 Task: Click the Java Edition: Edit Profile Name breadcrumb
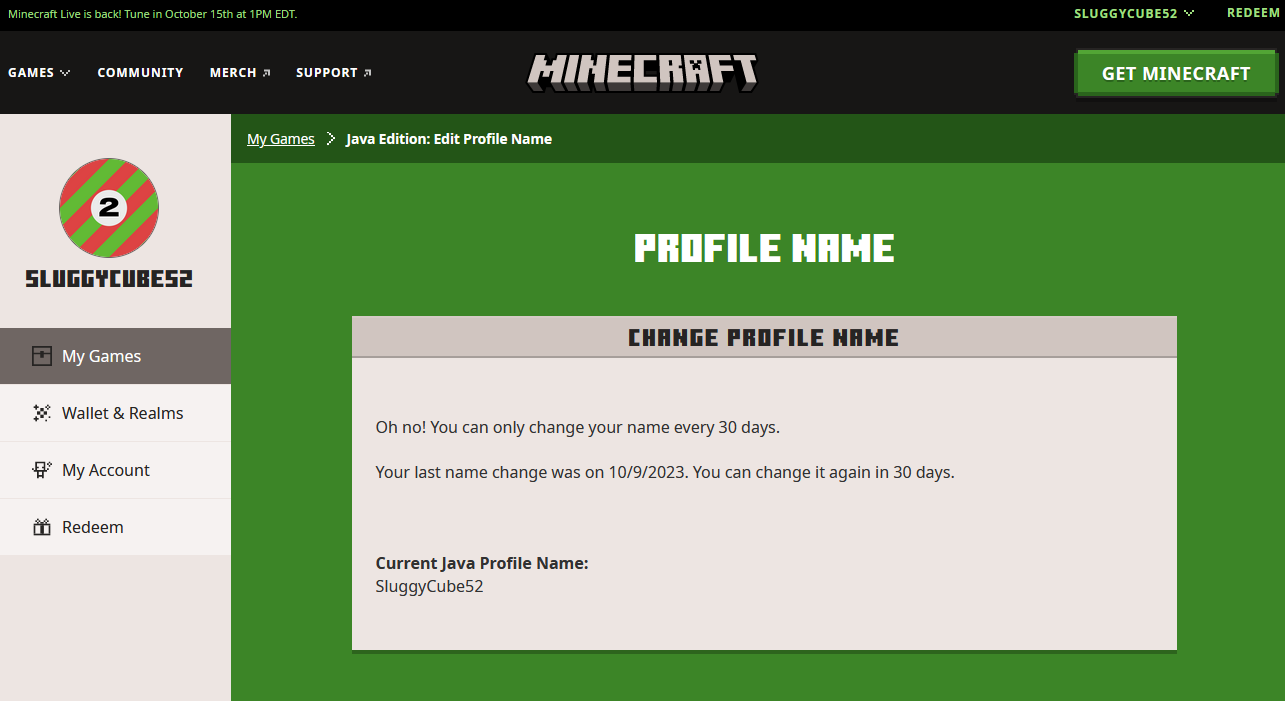pos(449,139)
